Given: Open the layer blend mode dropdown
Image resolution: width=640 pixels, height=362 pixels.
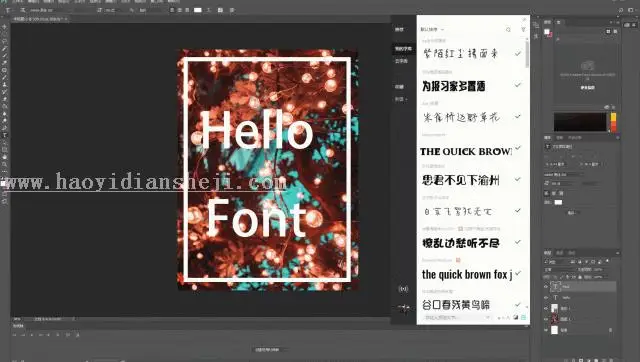Looking at the screenshot, I should click(558, 269).
